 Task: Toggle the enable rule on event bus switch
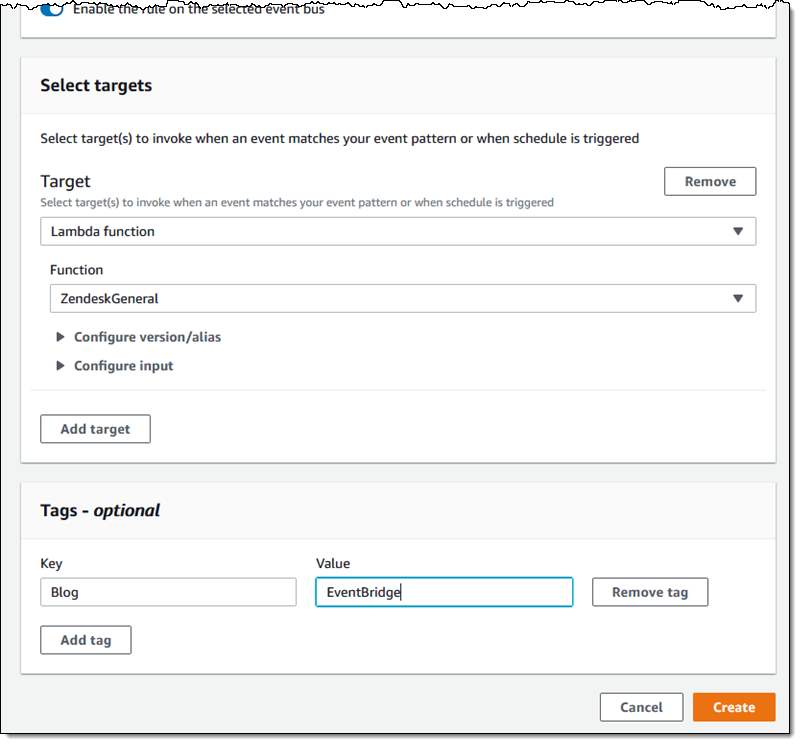[52, 9]
